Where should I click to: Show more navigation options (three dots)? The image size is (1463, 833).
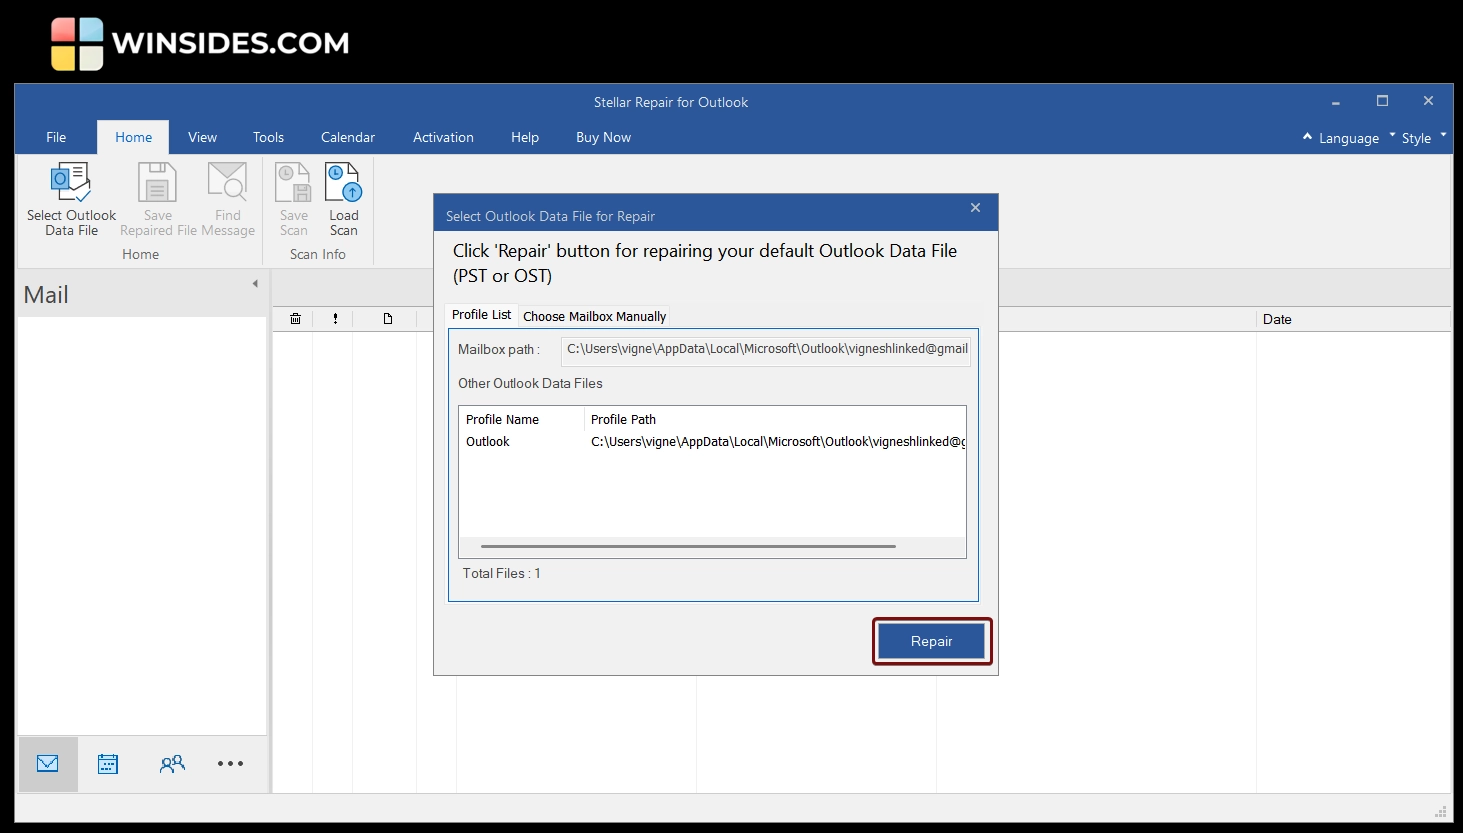(231, 764)
